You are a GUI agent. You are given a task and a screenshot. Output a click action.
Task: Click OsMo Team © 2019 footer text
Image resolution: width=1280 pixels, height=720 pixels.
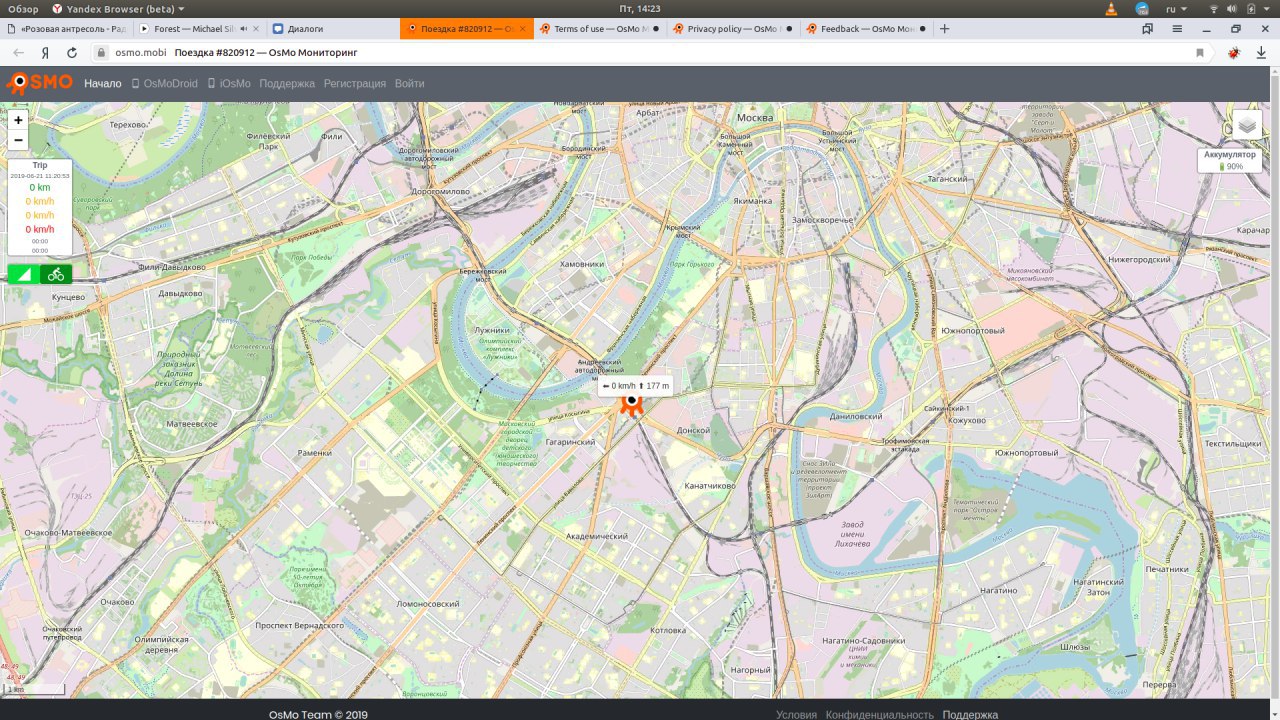coord(318,715)
